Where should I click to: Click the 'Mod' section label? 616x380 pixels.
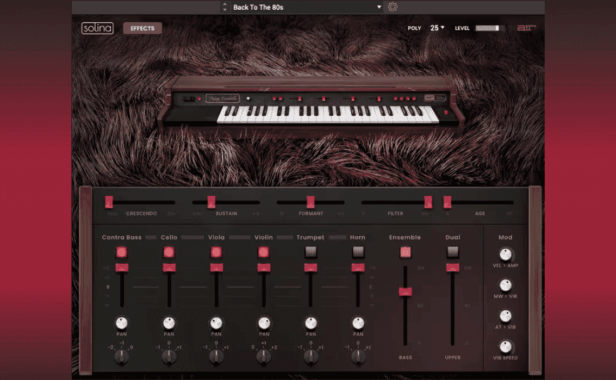click(505, 237)
